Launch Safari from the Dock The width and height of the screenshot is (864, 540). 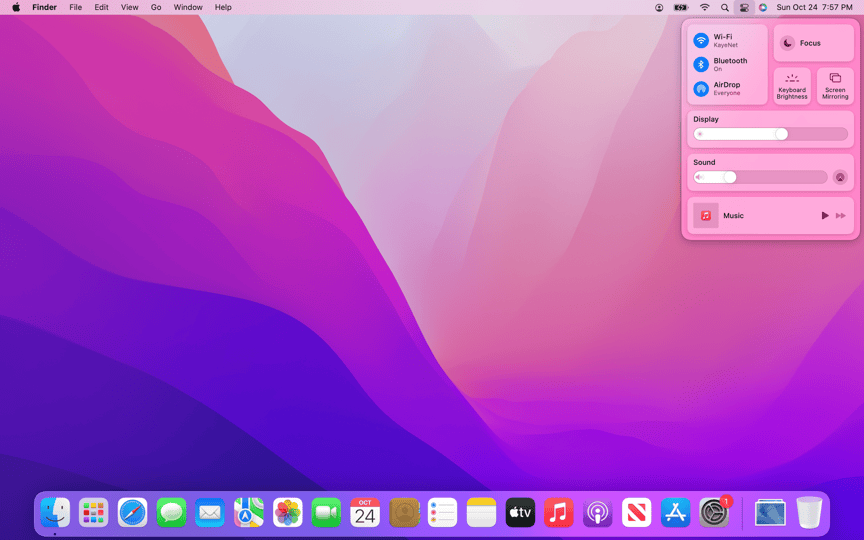click(x=132, y=512)
